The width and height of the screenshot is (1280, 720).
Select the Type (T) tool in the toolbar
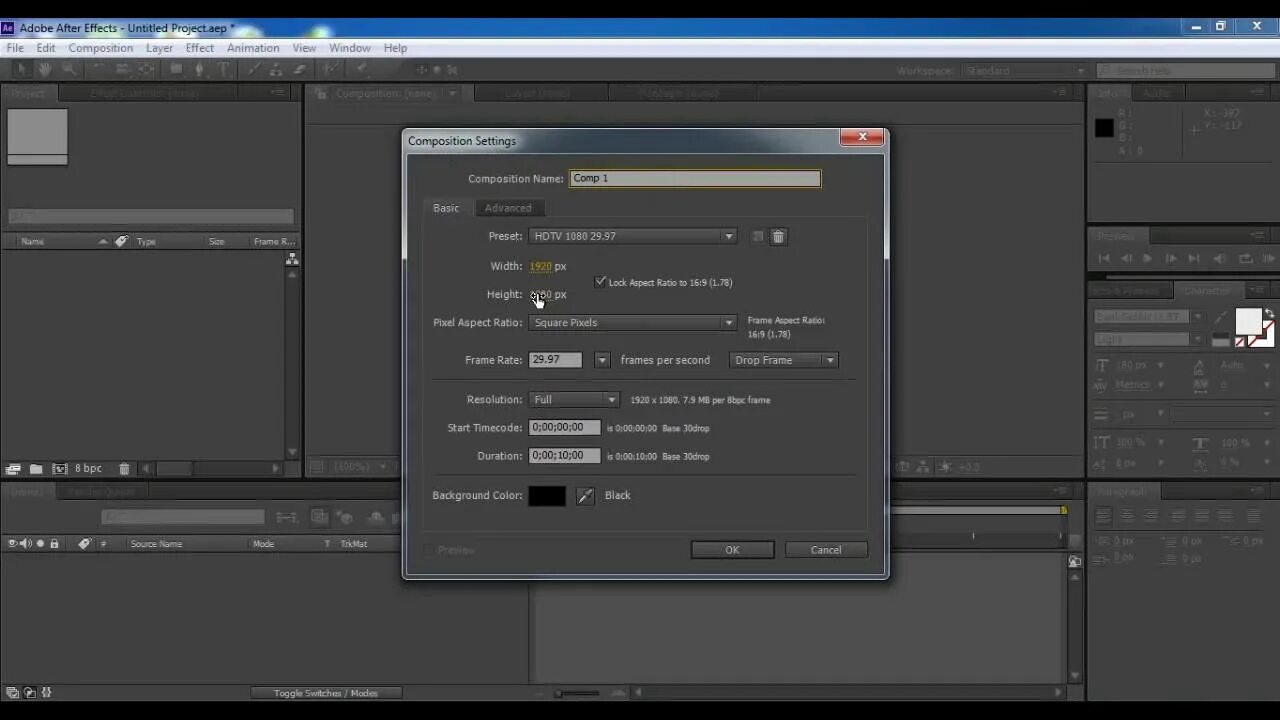point(223,69)
